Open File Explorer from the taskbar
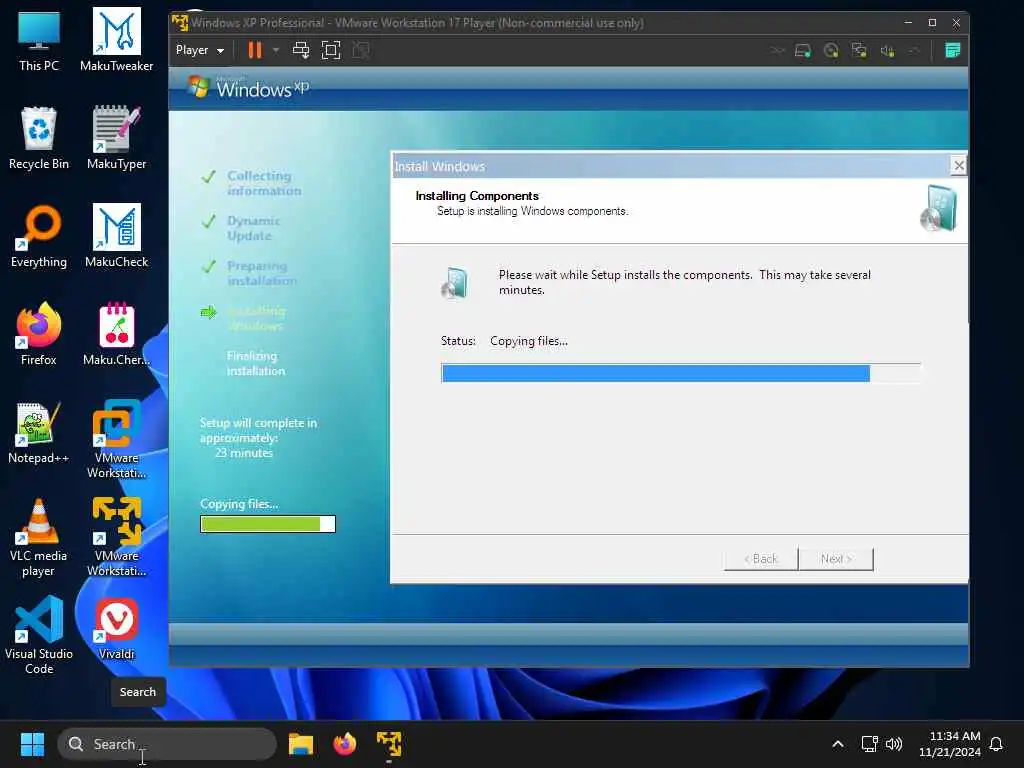The height and width of the screenshot is (768, 1024). click(301, 744)
